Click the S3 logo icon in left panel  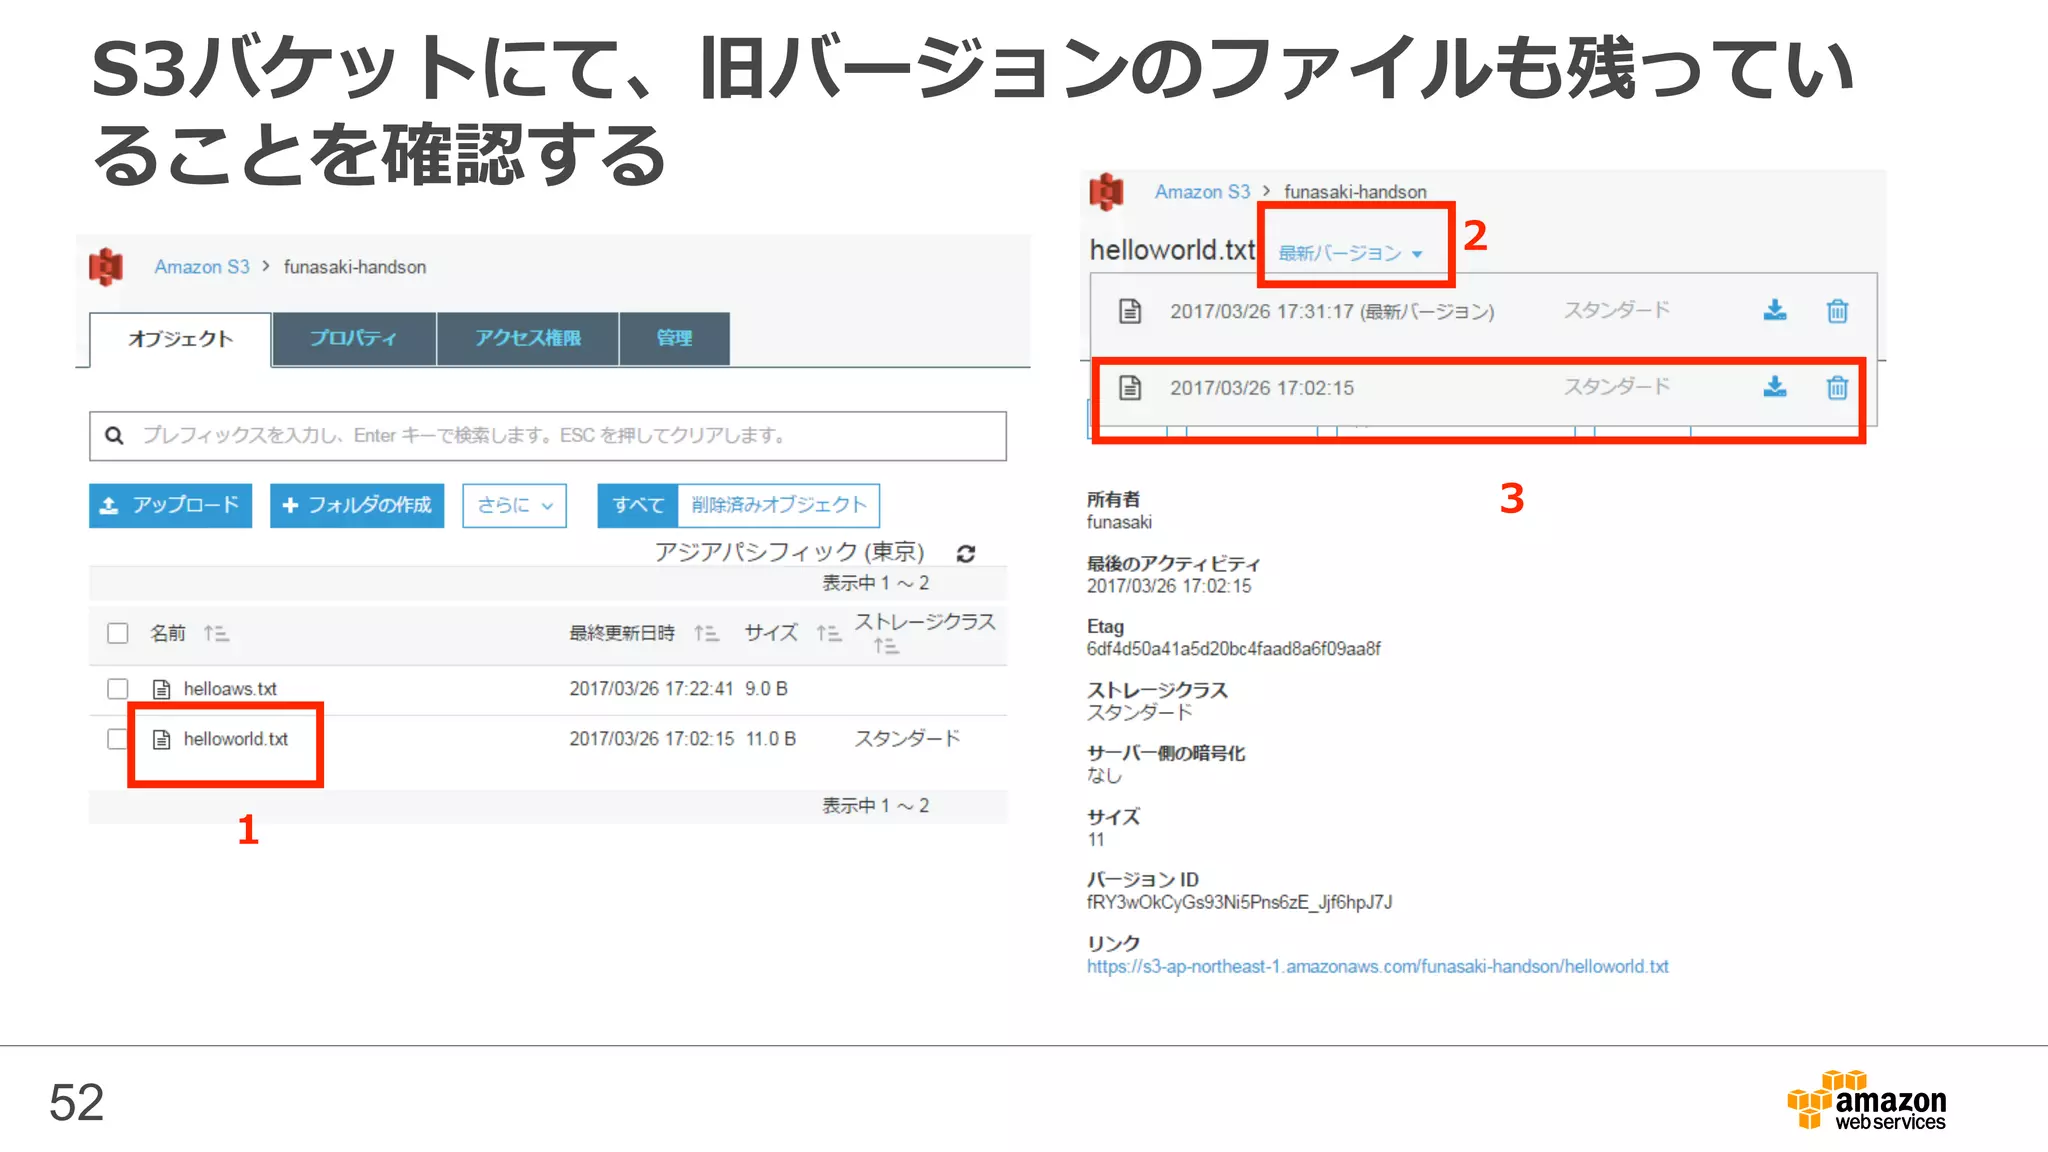point(106,267)
